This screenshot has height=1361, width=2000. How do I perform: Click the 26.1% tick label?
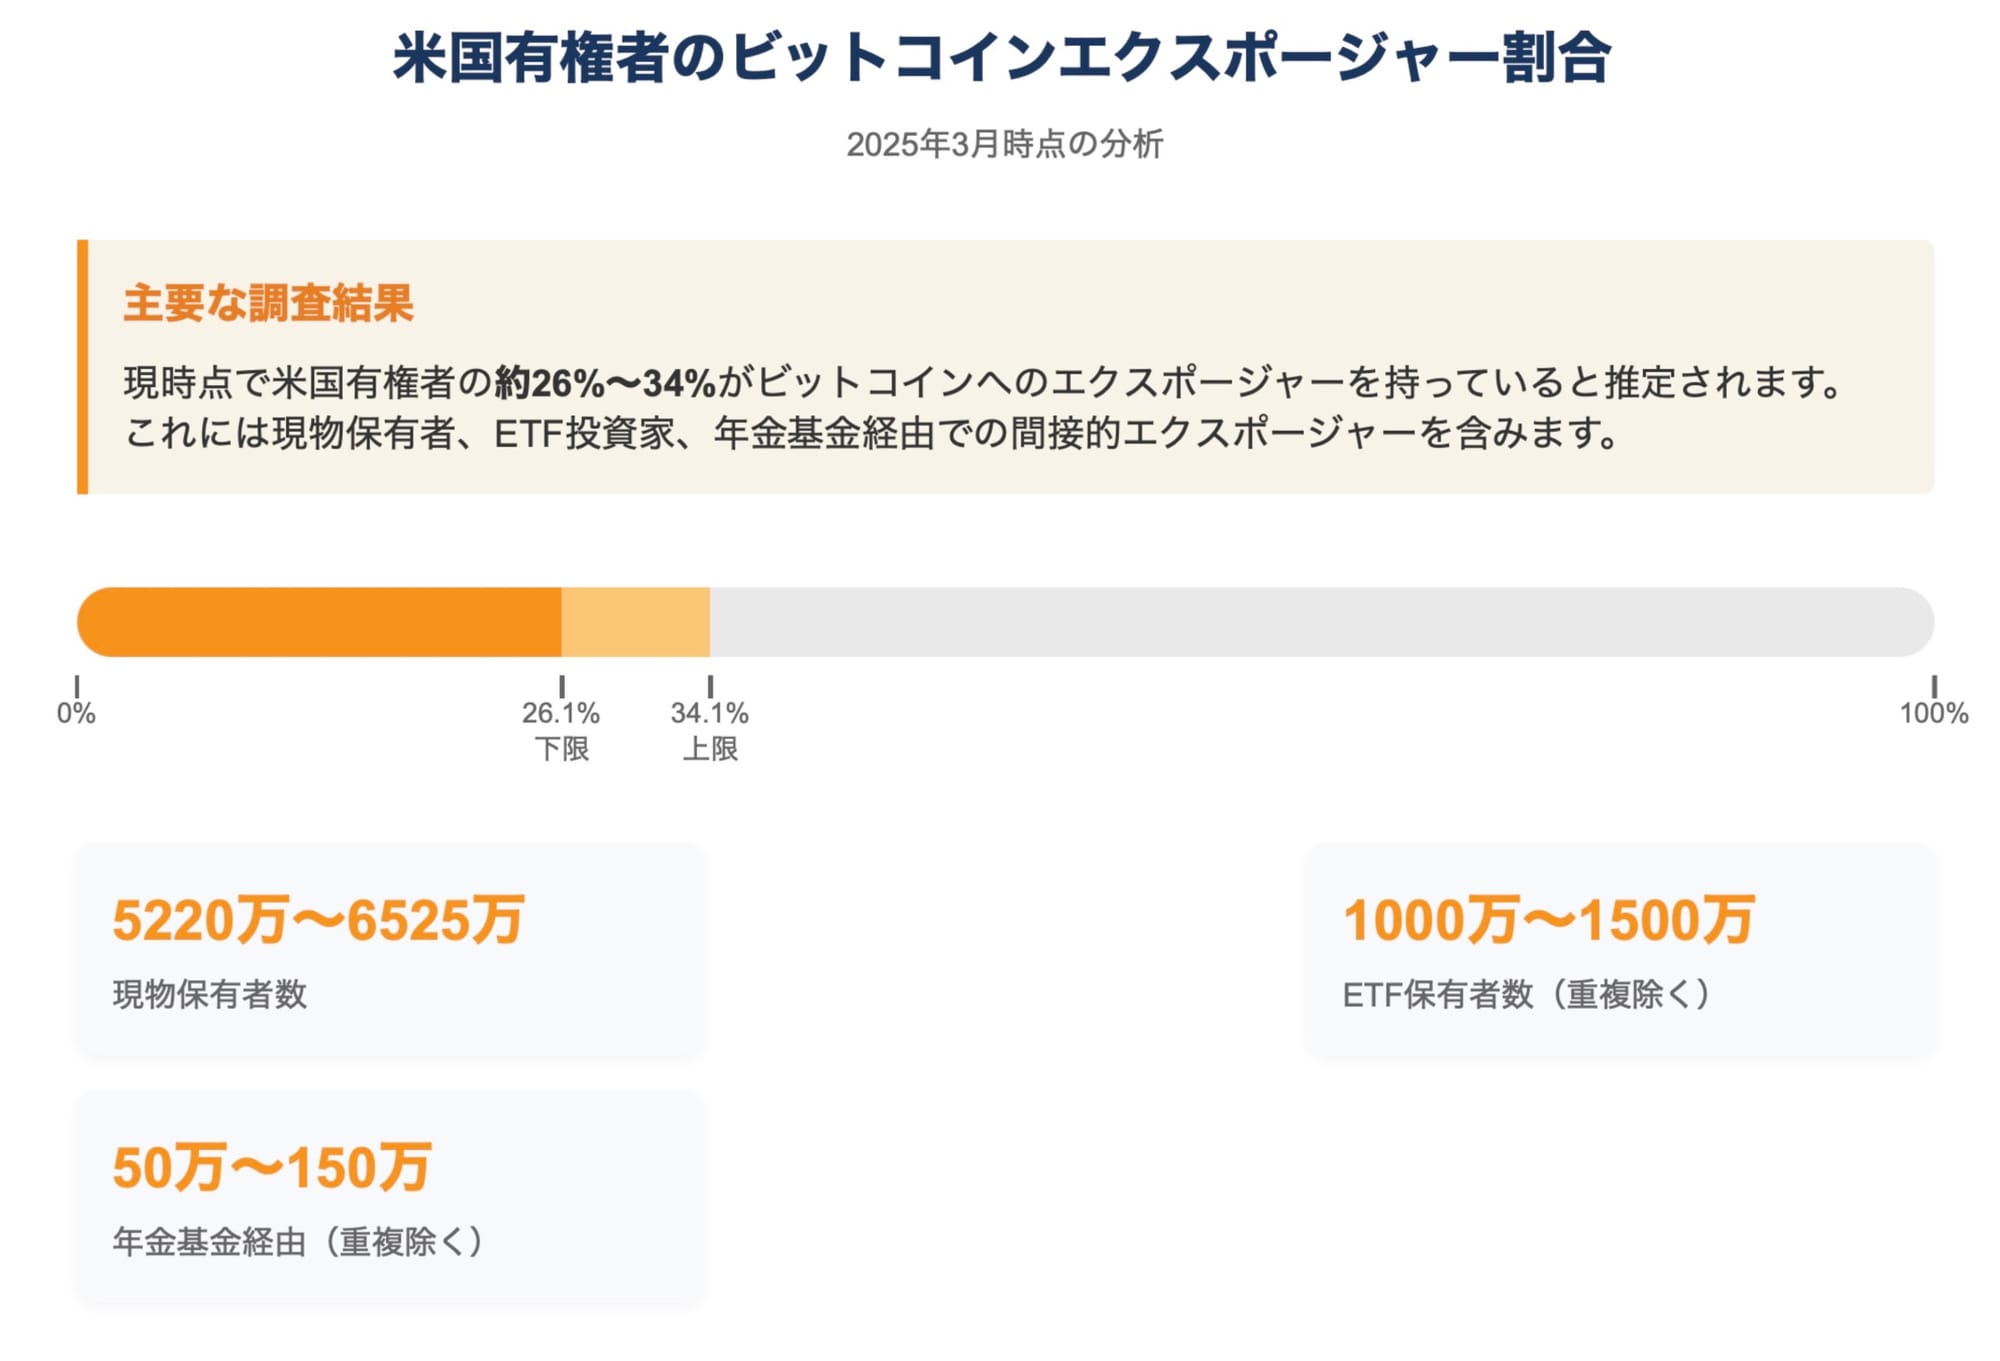(x=561, y=713)
